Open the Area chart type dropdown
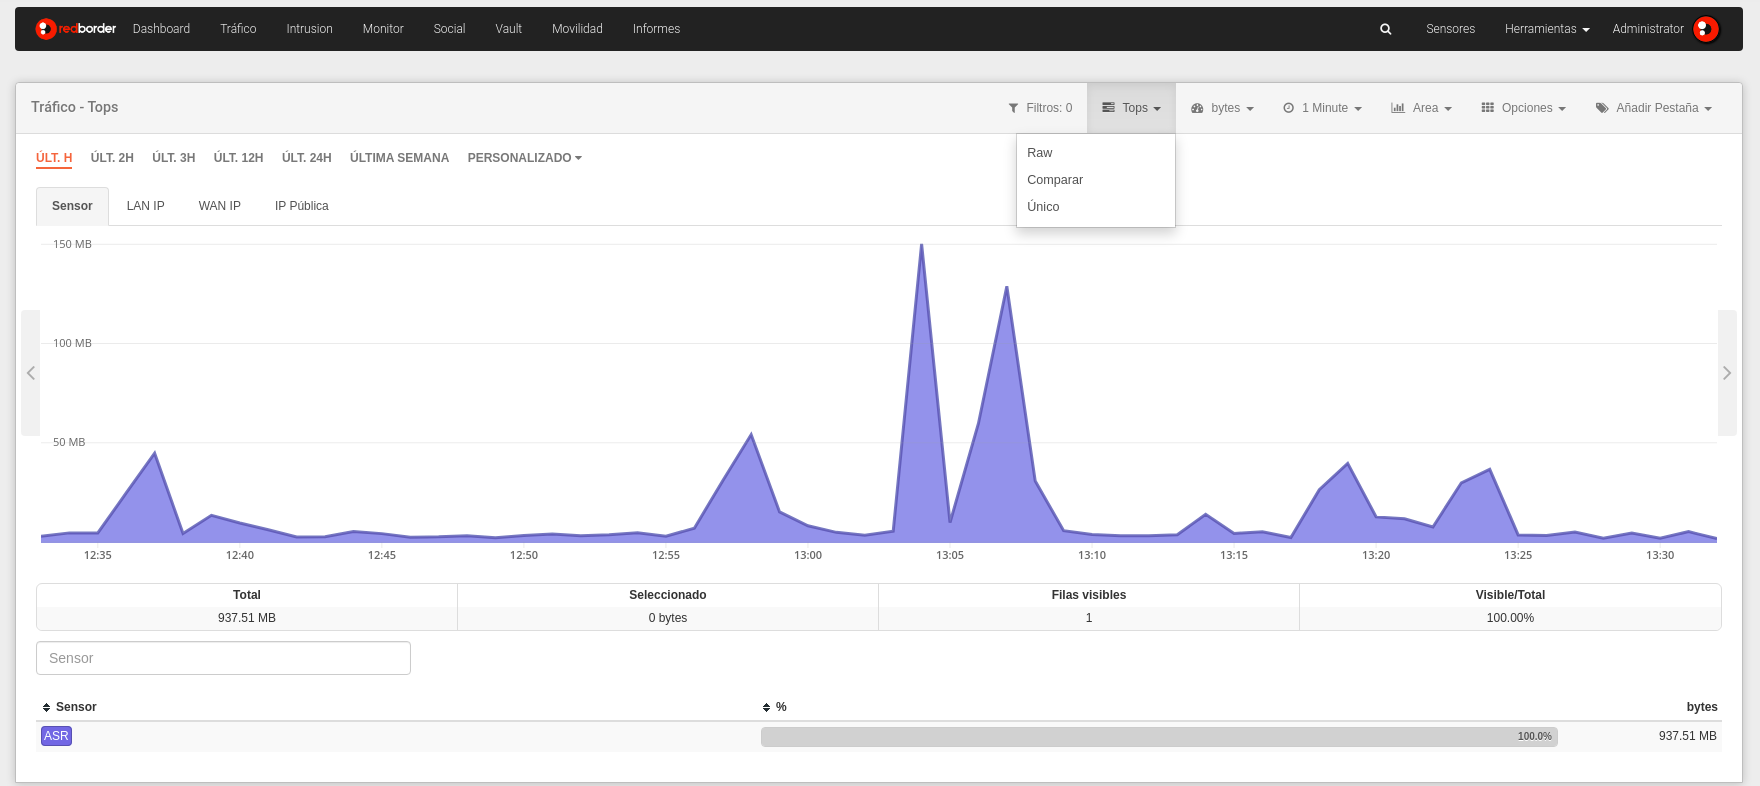Image resolution: width=1760 pixels, height=786 pixels. [1421, 108]
